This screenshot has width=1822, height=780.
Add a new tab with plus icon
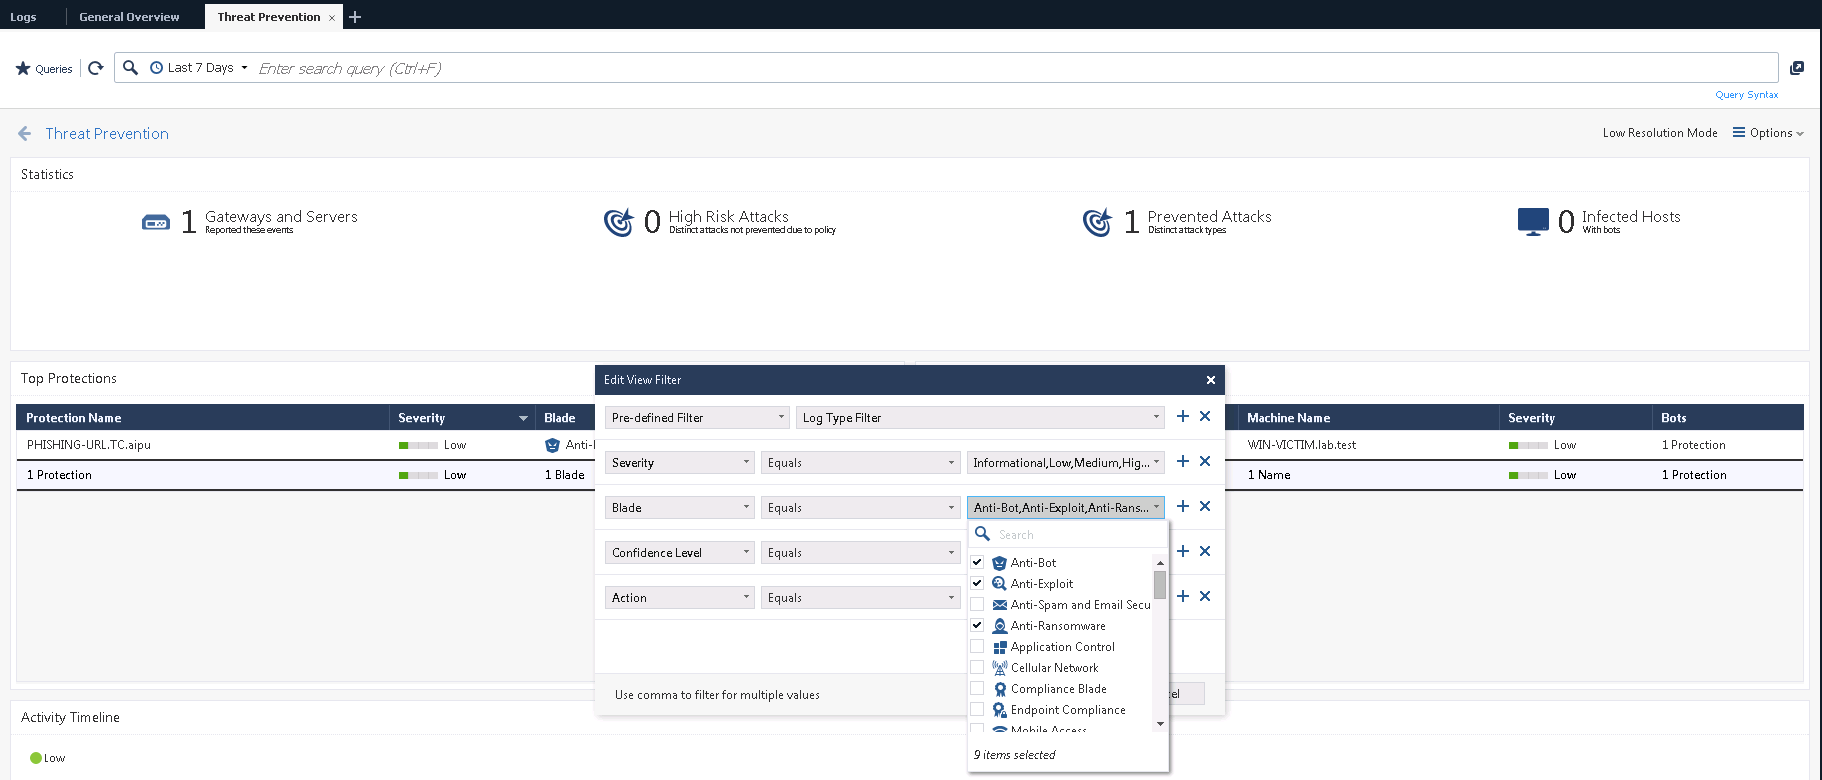[355, 17]
